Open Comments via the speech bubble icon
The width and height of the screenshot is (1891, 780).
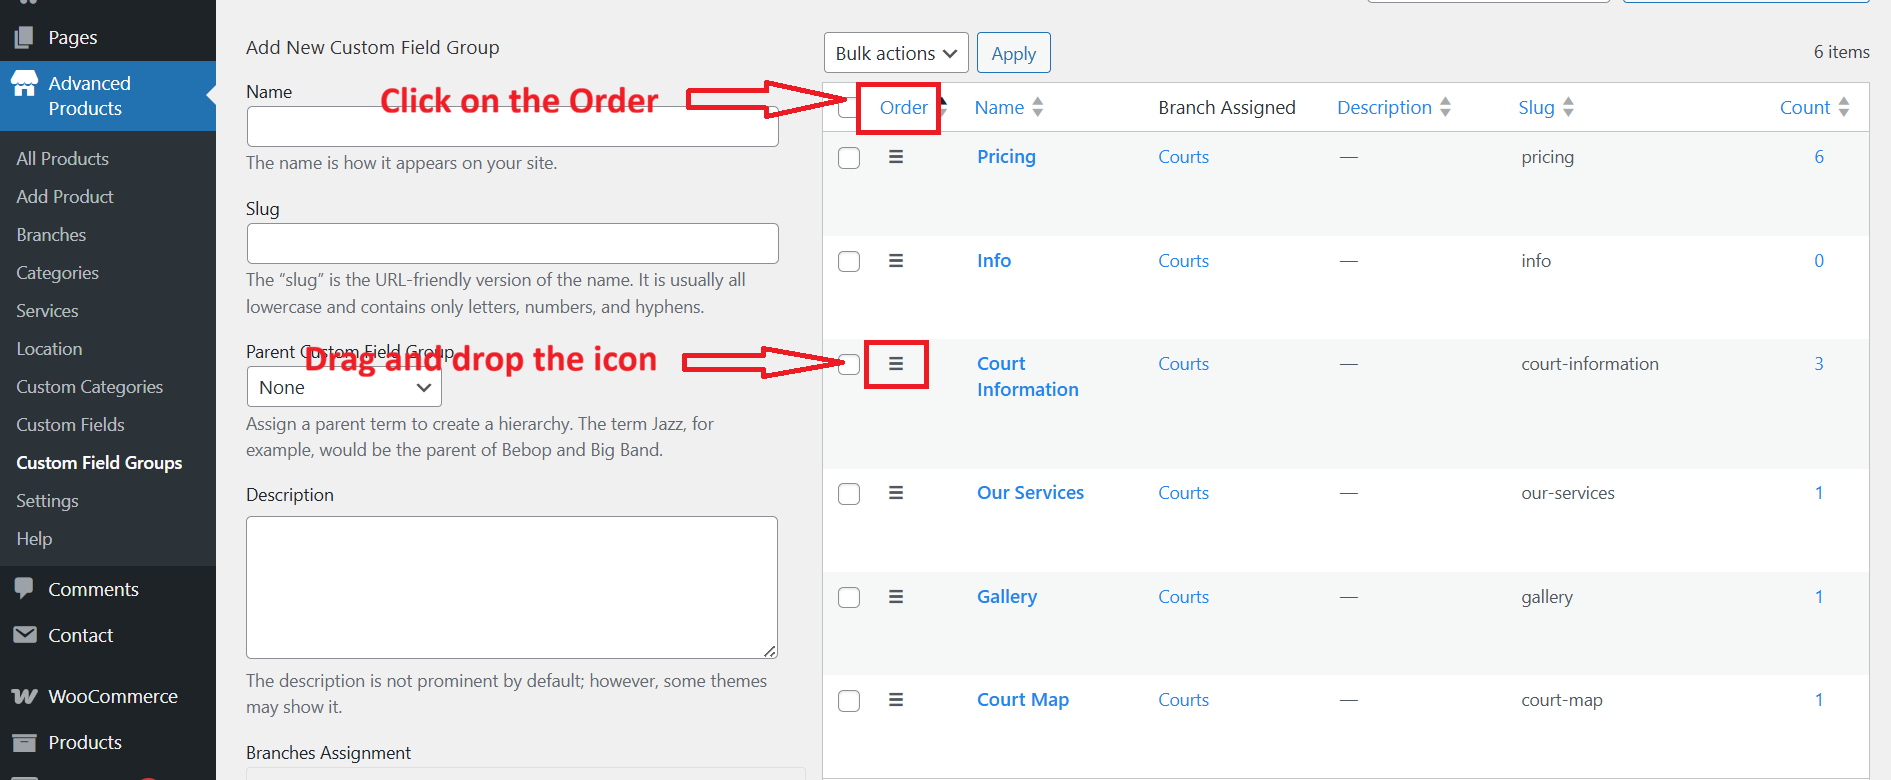[24, 589]
